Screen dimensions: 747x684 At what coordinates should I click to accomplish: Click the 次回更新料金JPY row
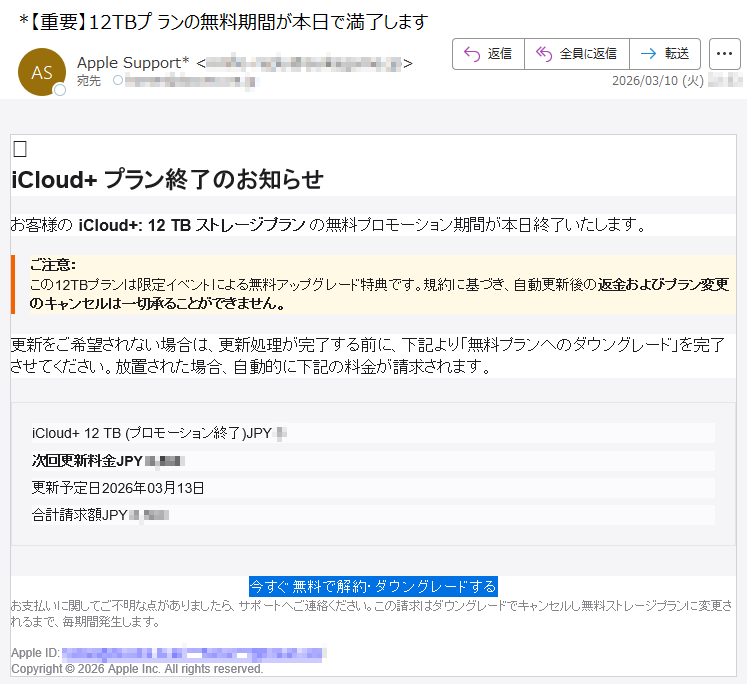pos(373,461)
